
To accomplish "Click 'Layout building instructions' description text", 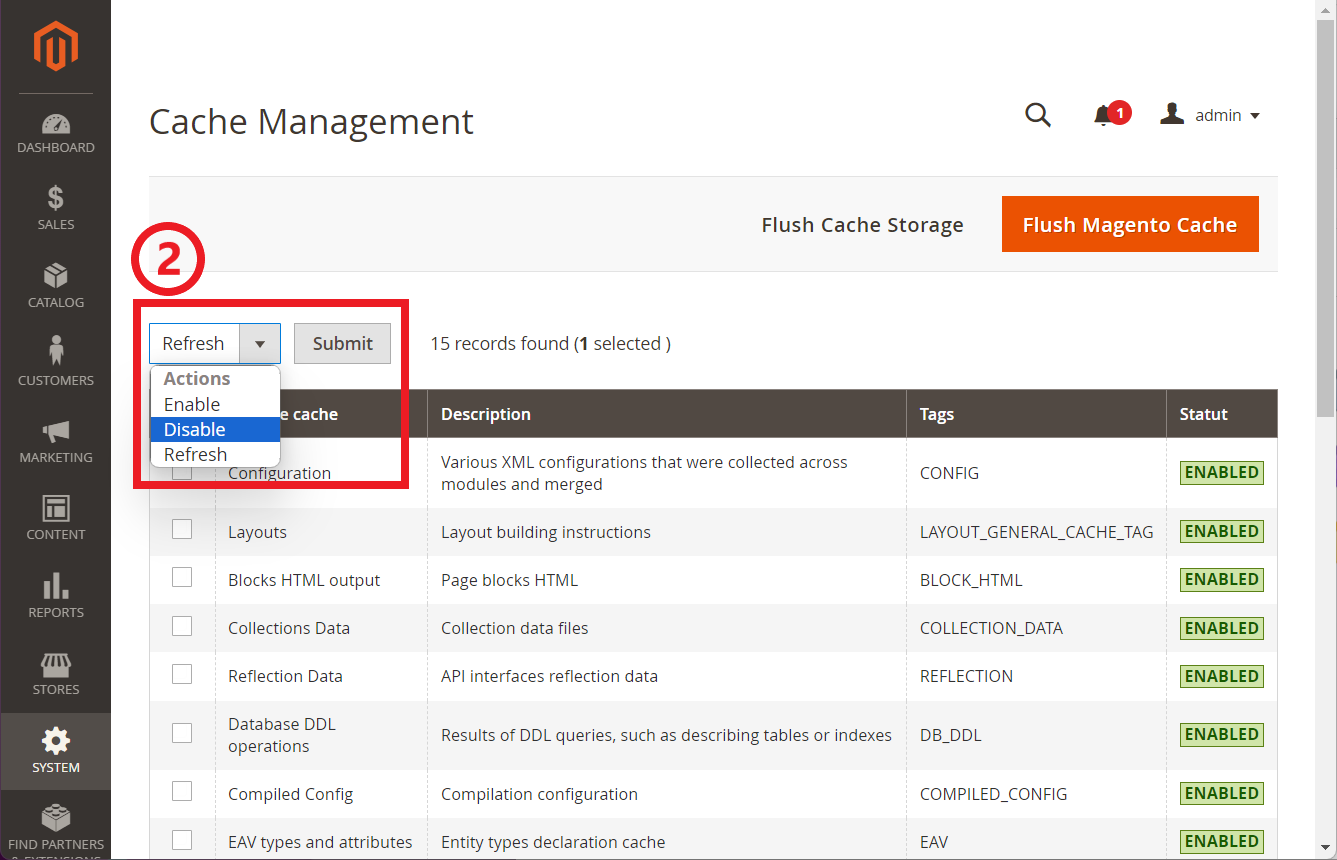I will tap(546, 532).
